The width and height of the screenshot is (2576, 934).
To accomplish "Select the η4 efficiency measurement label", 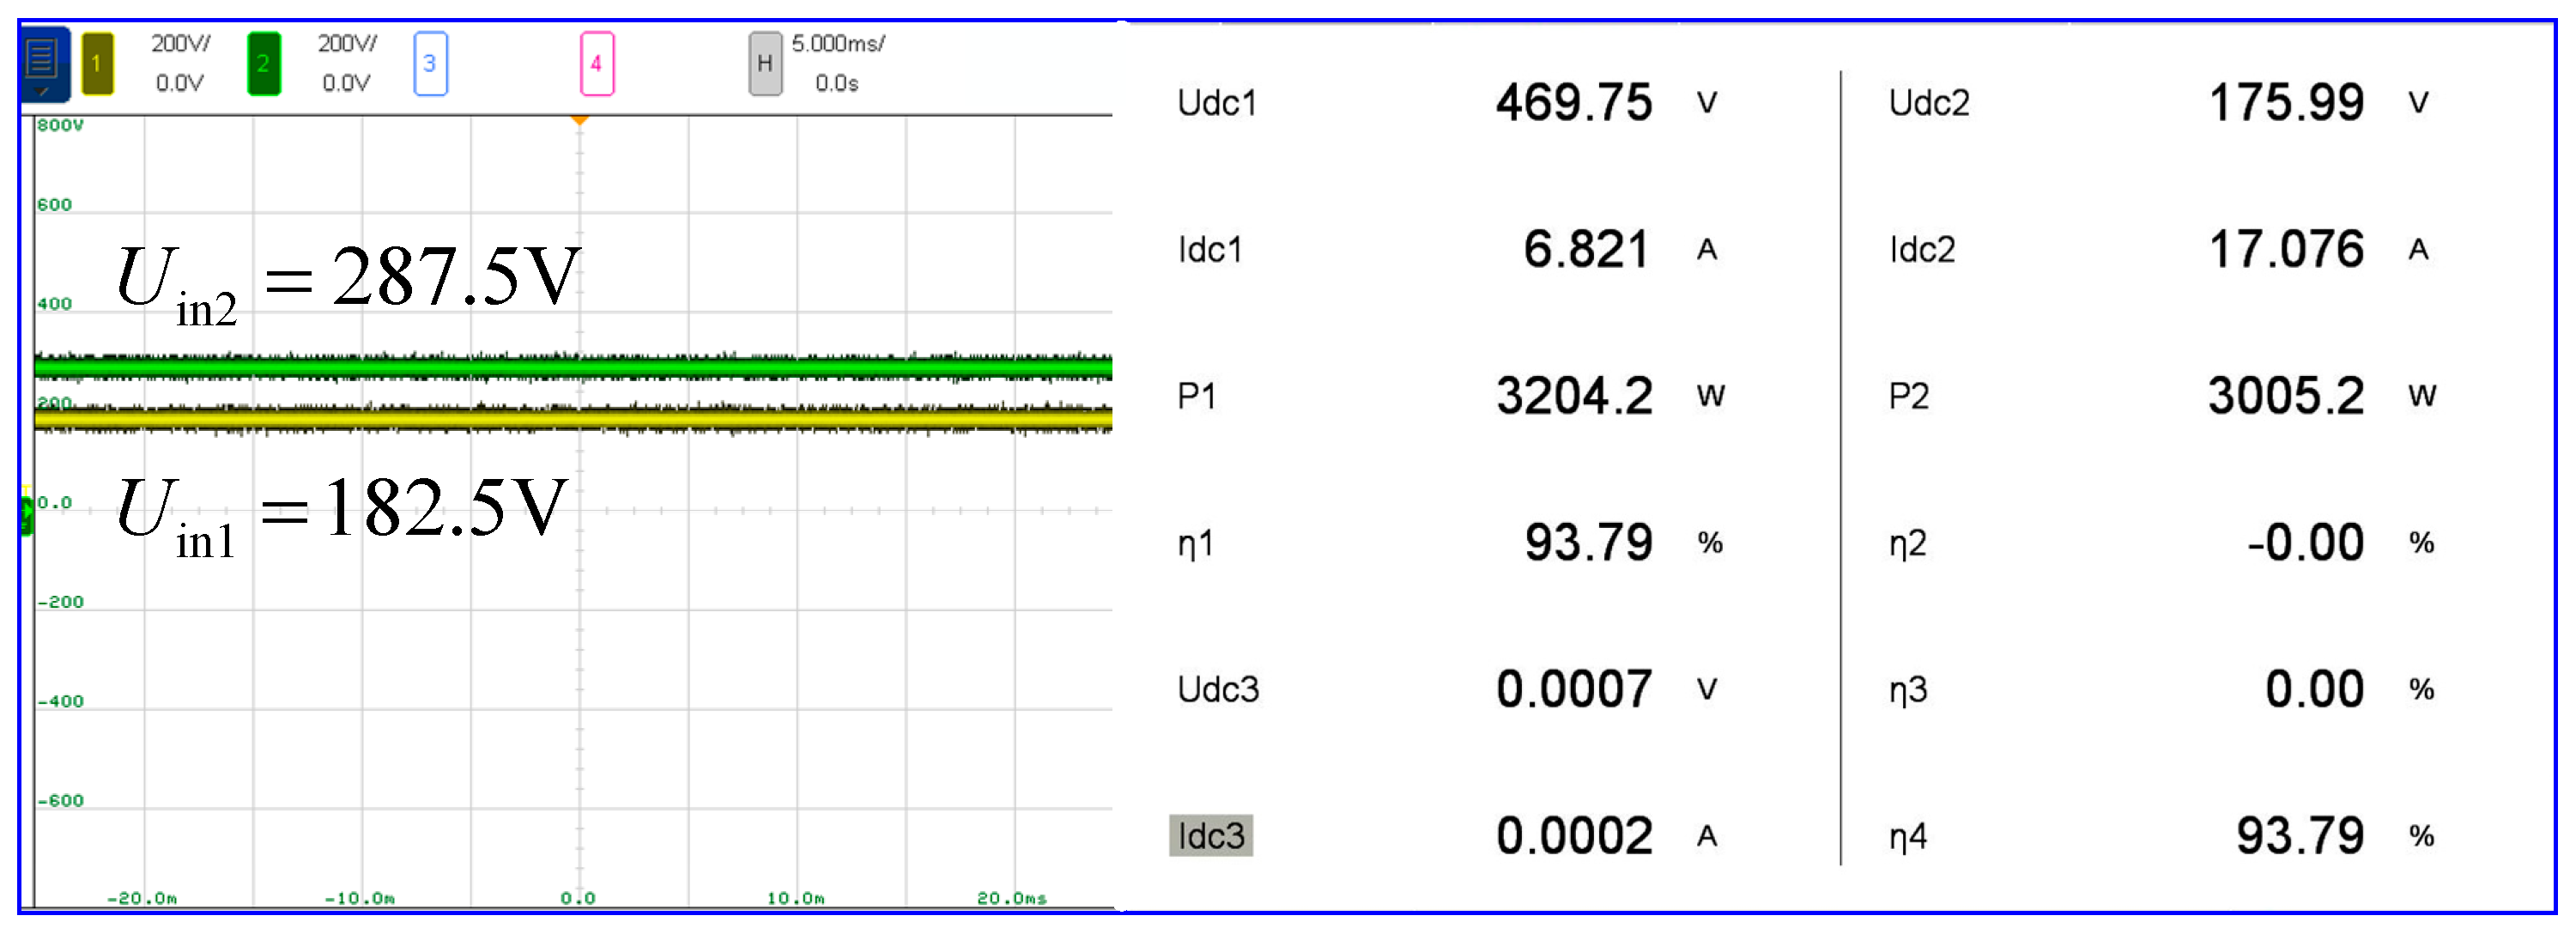I will pos(1907,837).
